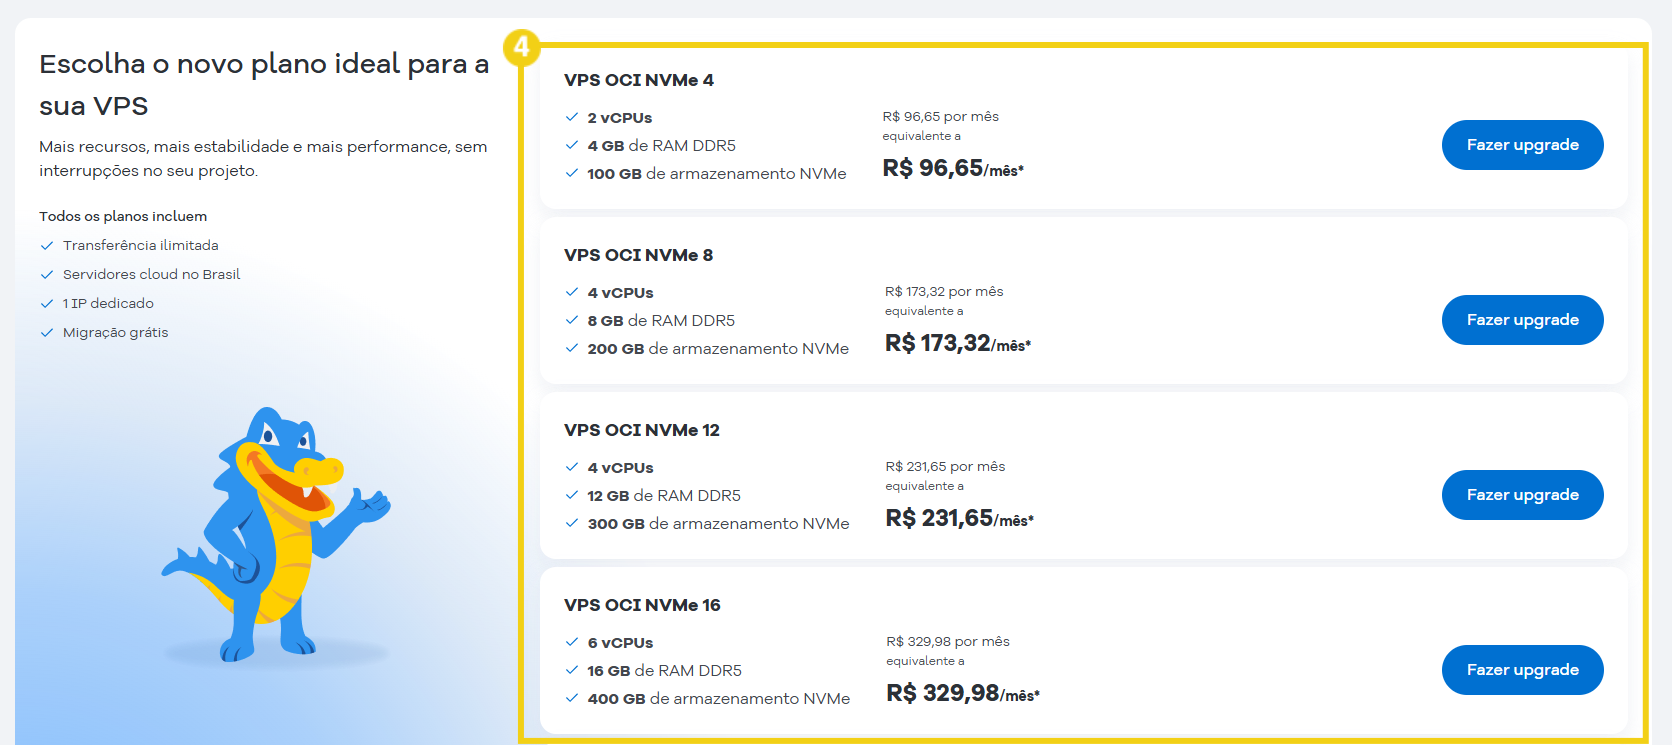Viewport: 1672px width, 745px height.
Task: Click checkmark beside 300 GB de armazenamento
Action: pos(572,523)
